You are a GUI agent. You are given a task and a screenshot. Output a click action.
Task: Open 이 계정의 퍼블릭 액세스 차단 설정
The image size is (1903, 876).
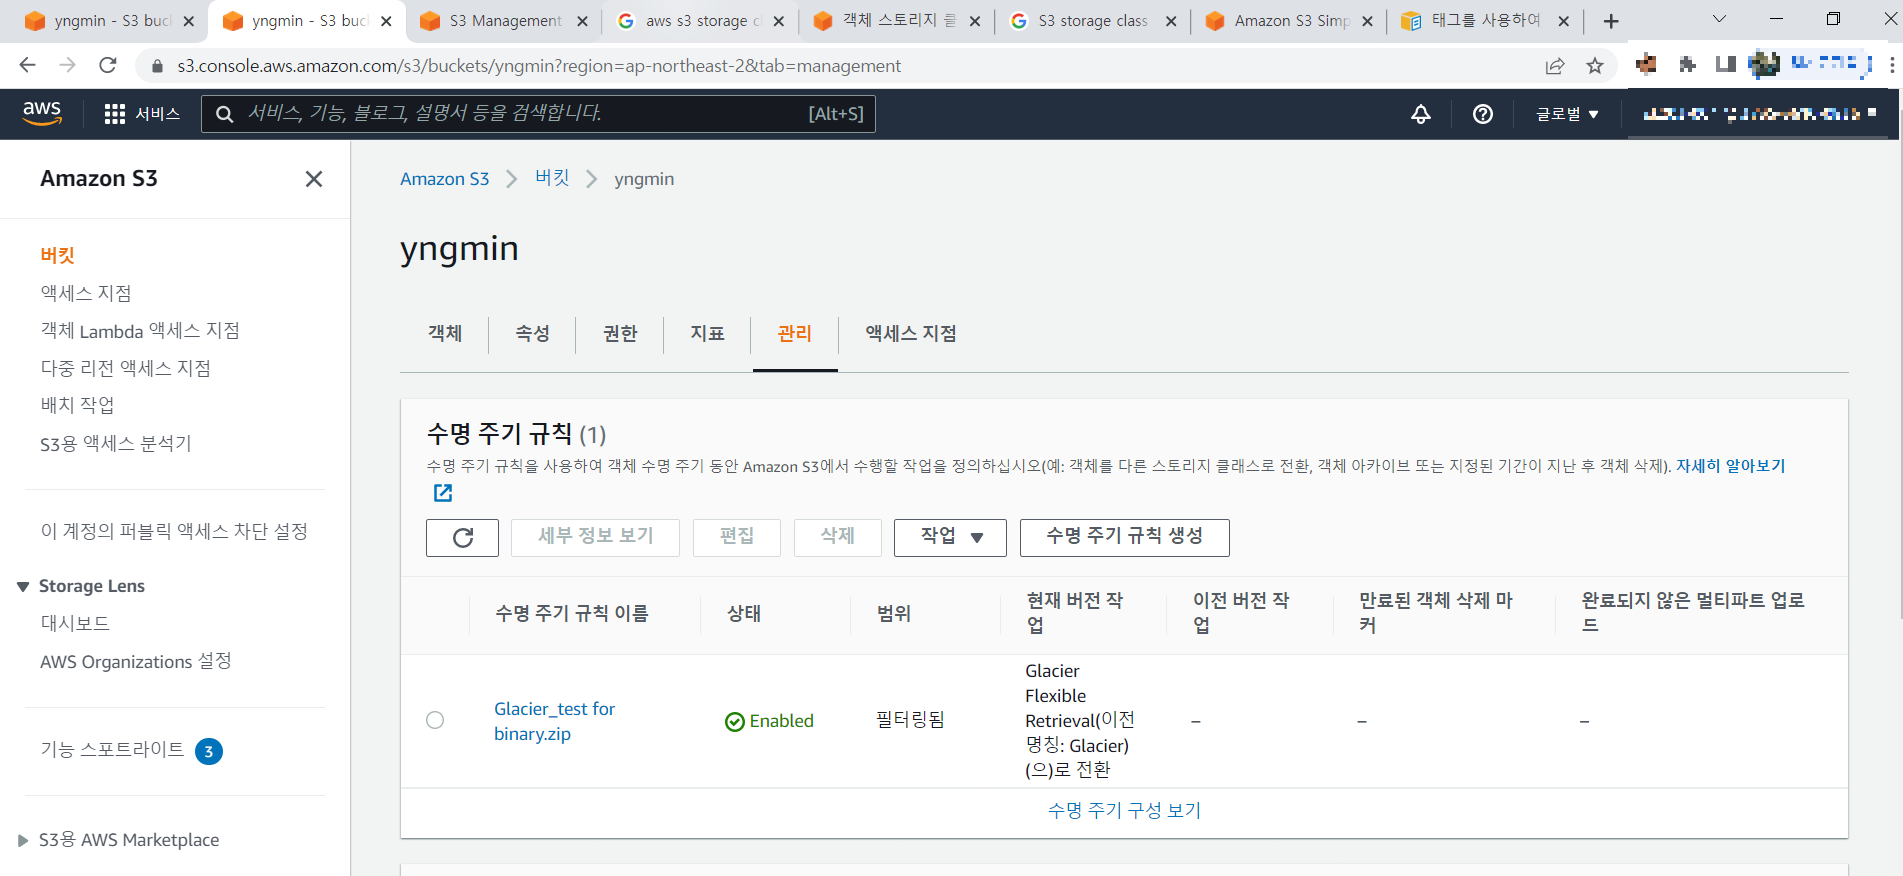[174, 532]
